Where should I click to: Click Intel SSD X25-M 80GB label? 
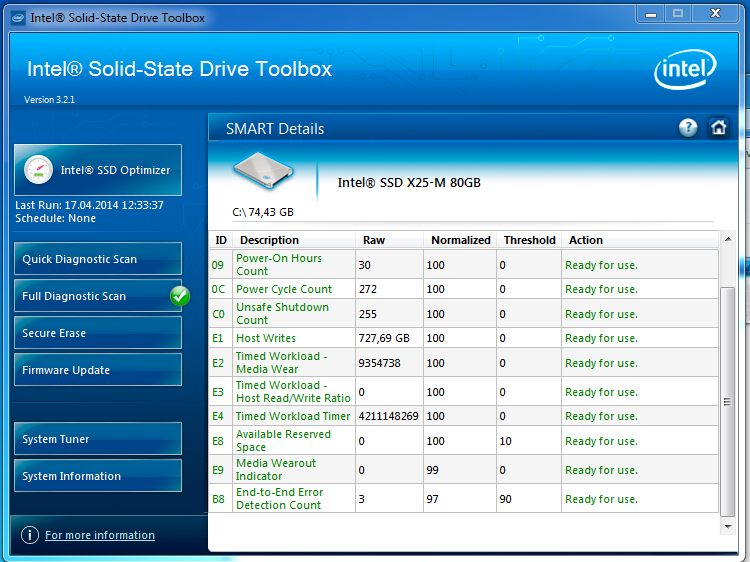(409, 182)
